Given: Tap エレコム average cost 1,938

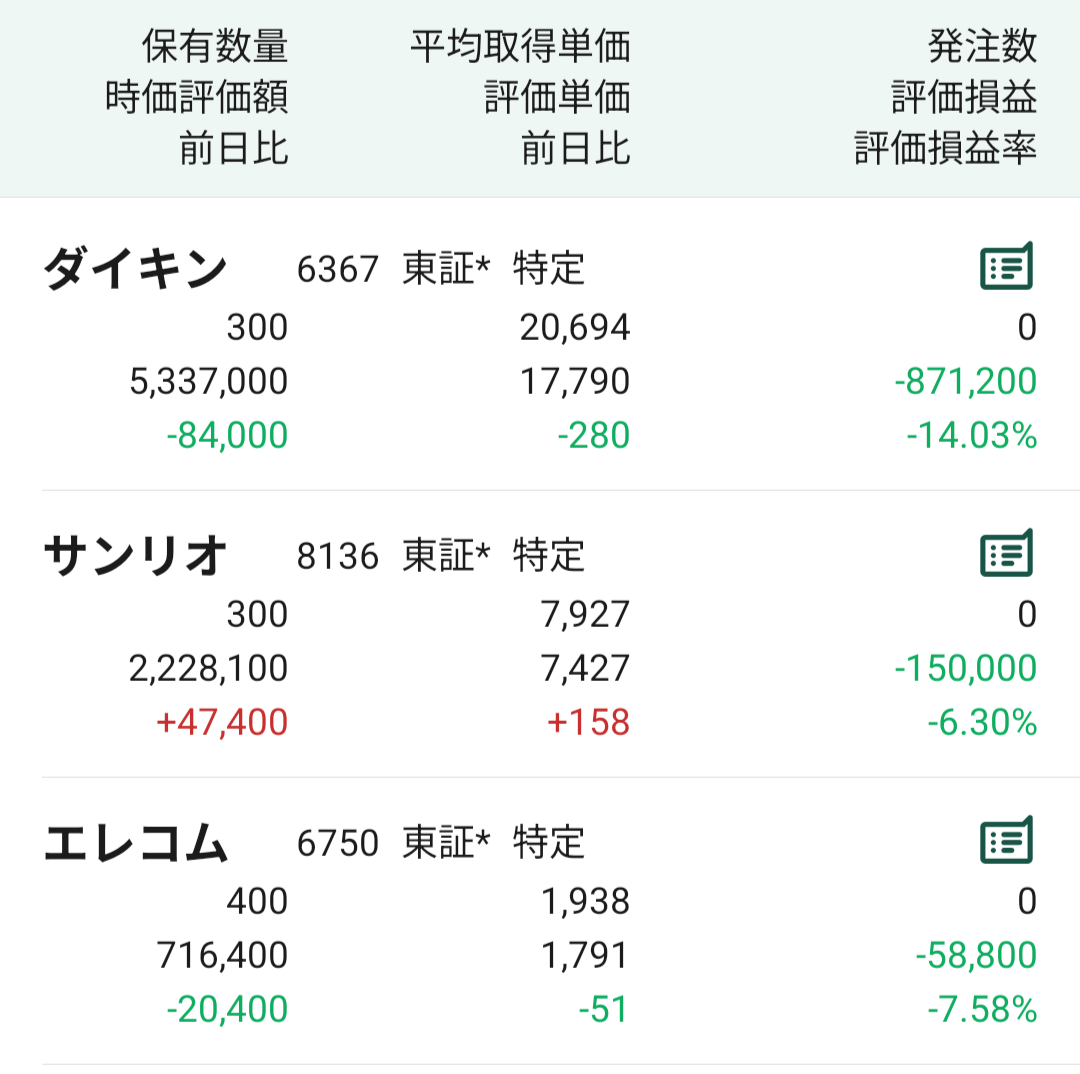Looking at the screenshot, I should click(x=586, y=902).
